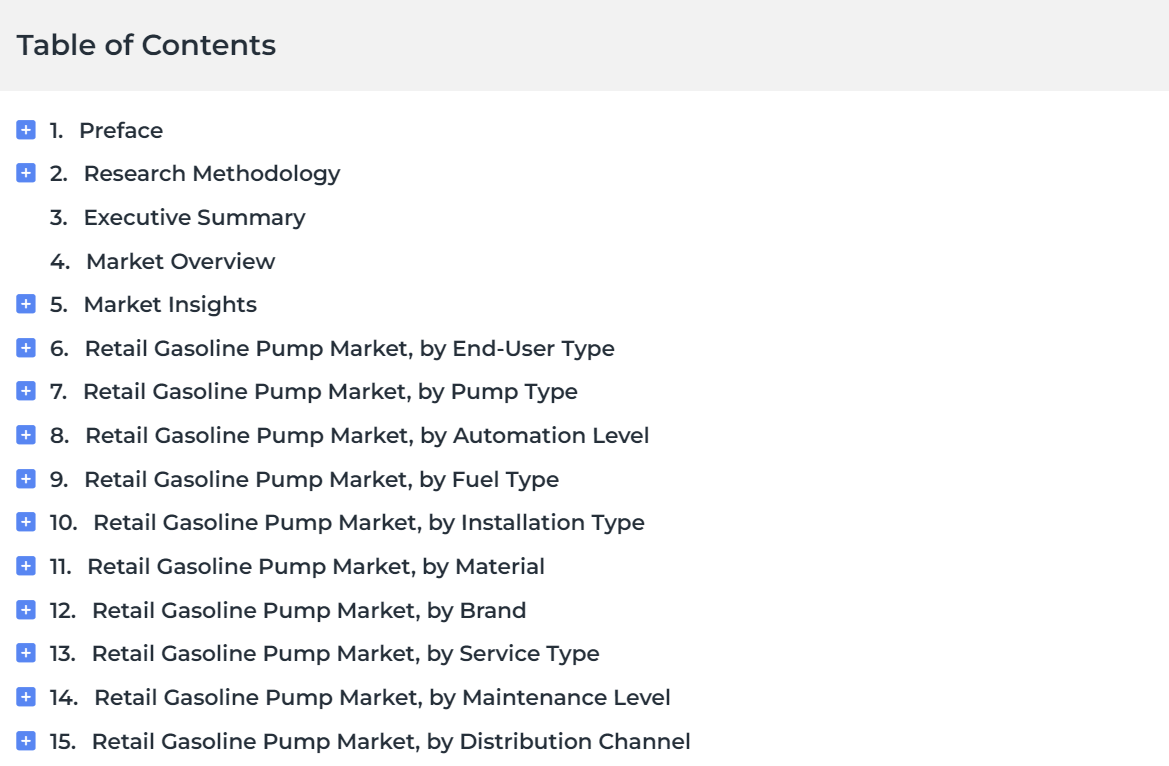Click plus icon beside Fuel Type chapter
This screenshot has width=1169, height=766.
(26, 479)
